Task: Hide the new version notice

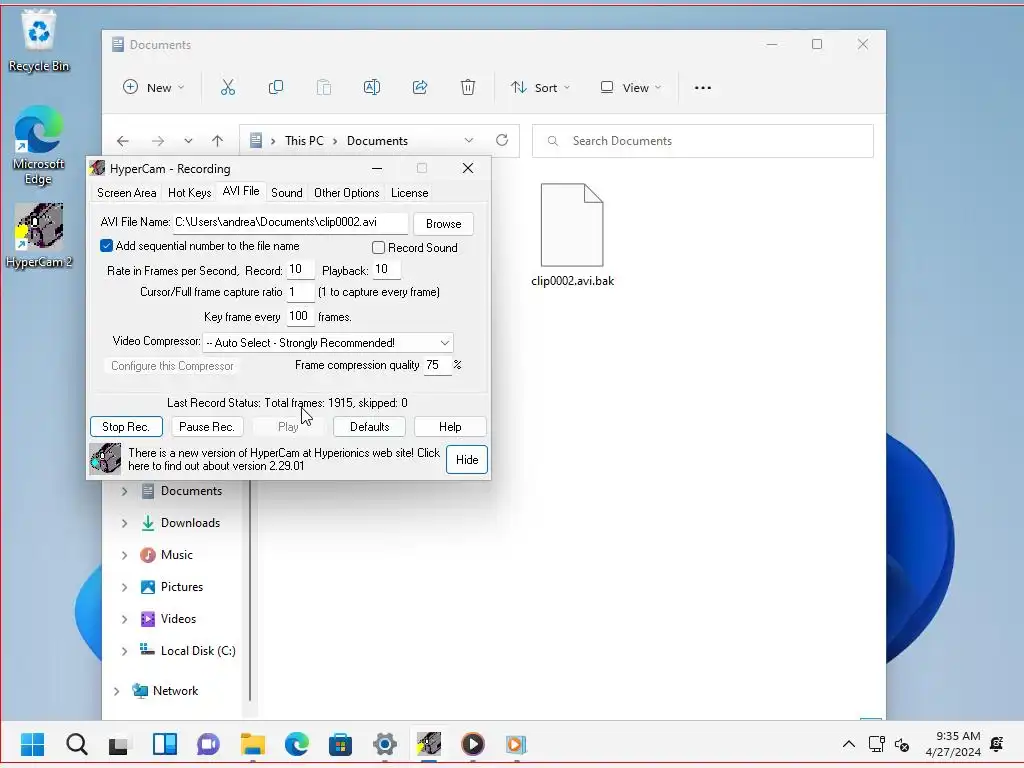Action: pos(467,460)
